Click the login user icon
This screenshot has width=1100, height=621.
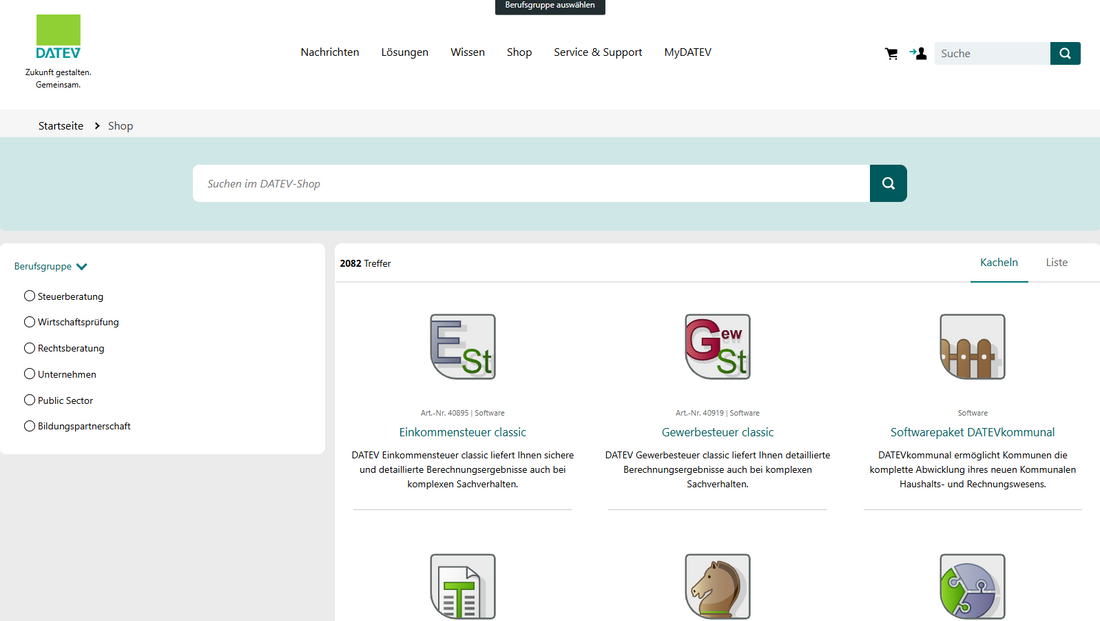pos(917,53)
